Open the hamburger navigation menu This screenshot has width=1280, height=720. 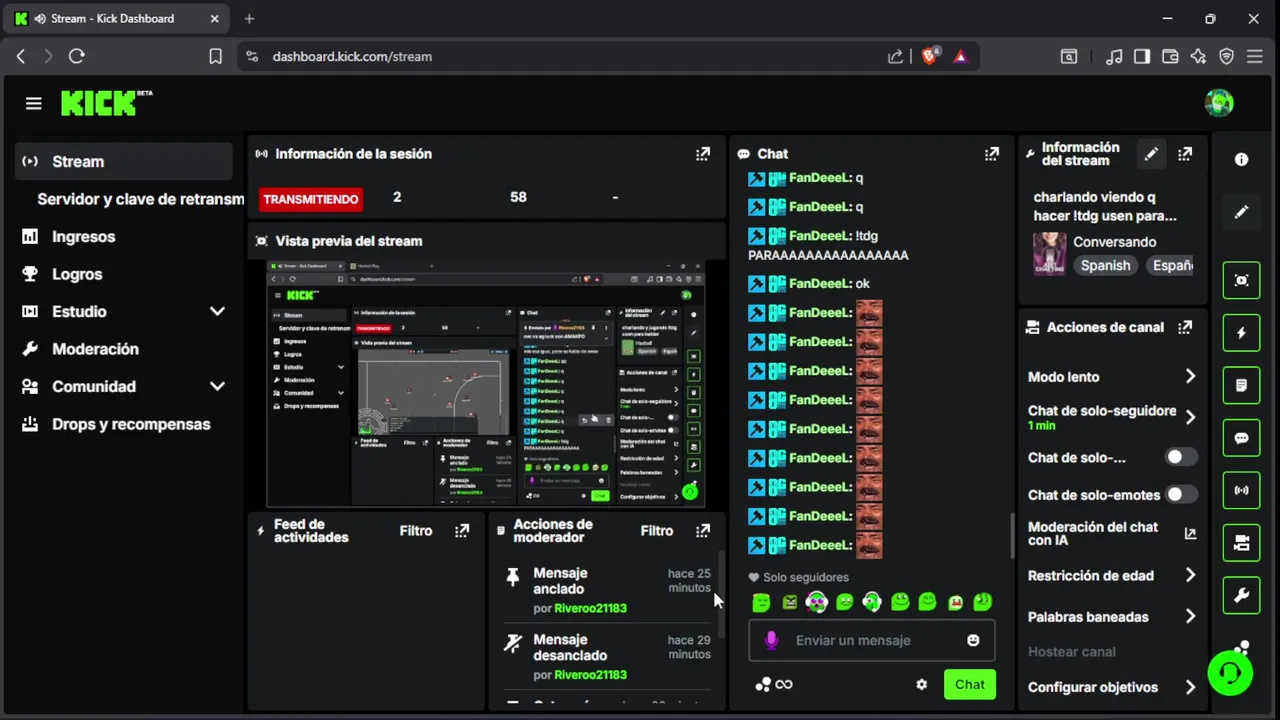click(34, 103)
